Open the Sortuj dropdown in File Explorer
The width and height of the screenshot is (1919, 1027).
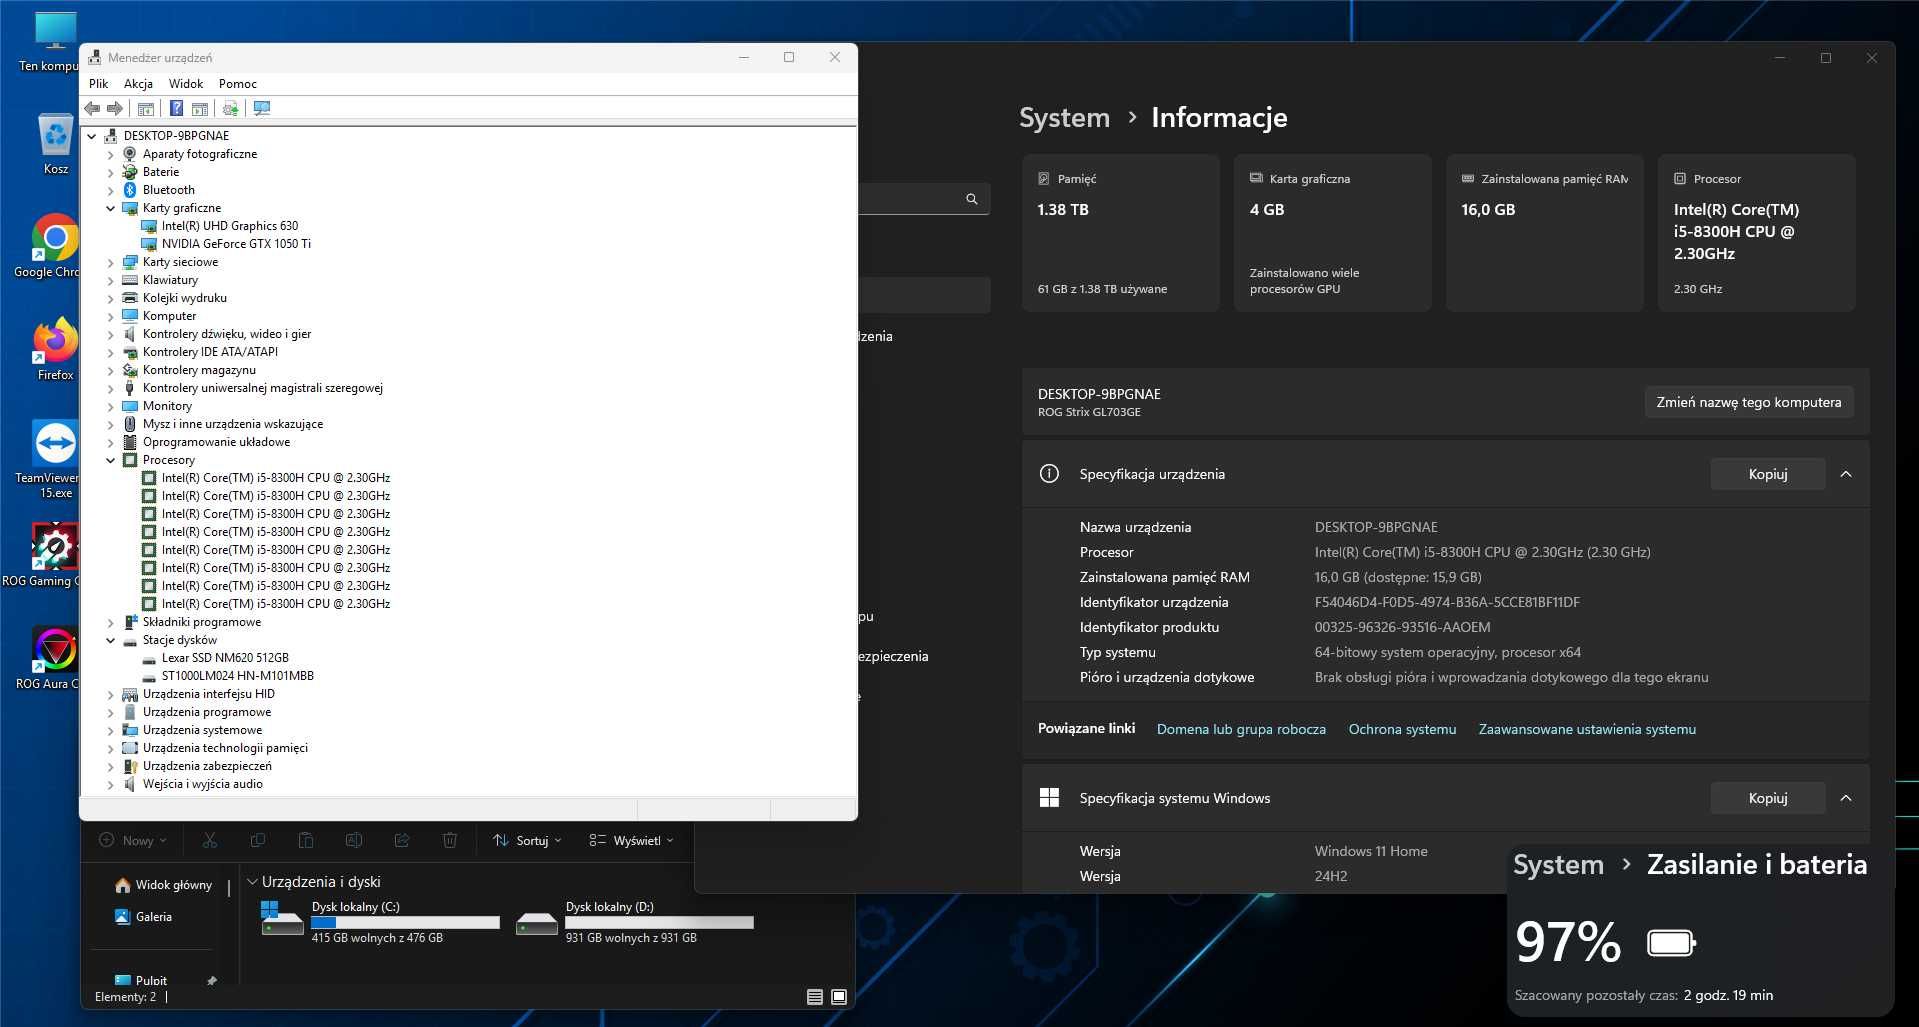point(527,840)
